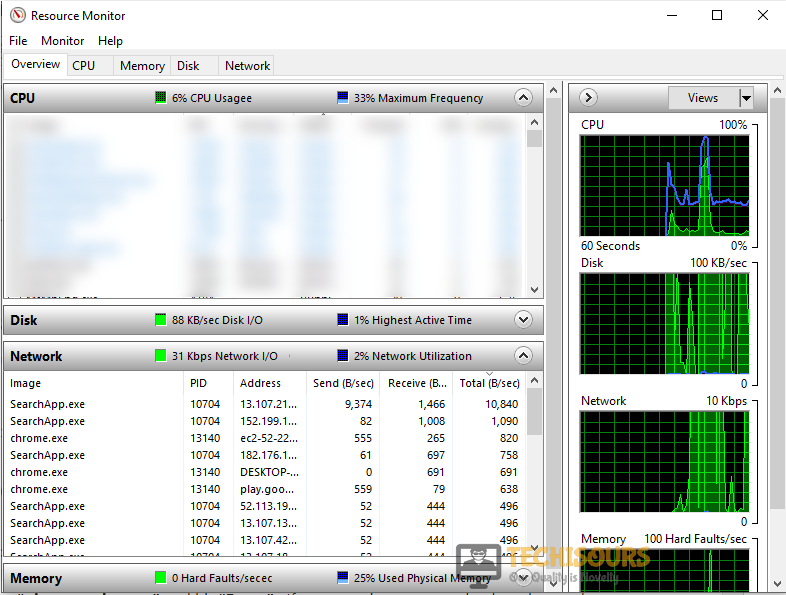This screenshot has height=595, width=786.
Task: Select chrome.exe row with address DESKTOP-
Action: (265, 472)
